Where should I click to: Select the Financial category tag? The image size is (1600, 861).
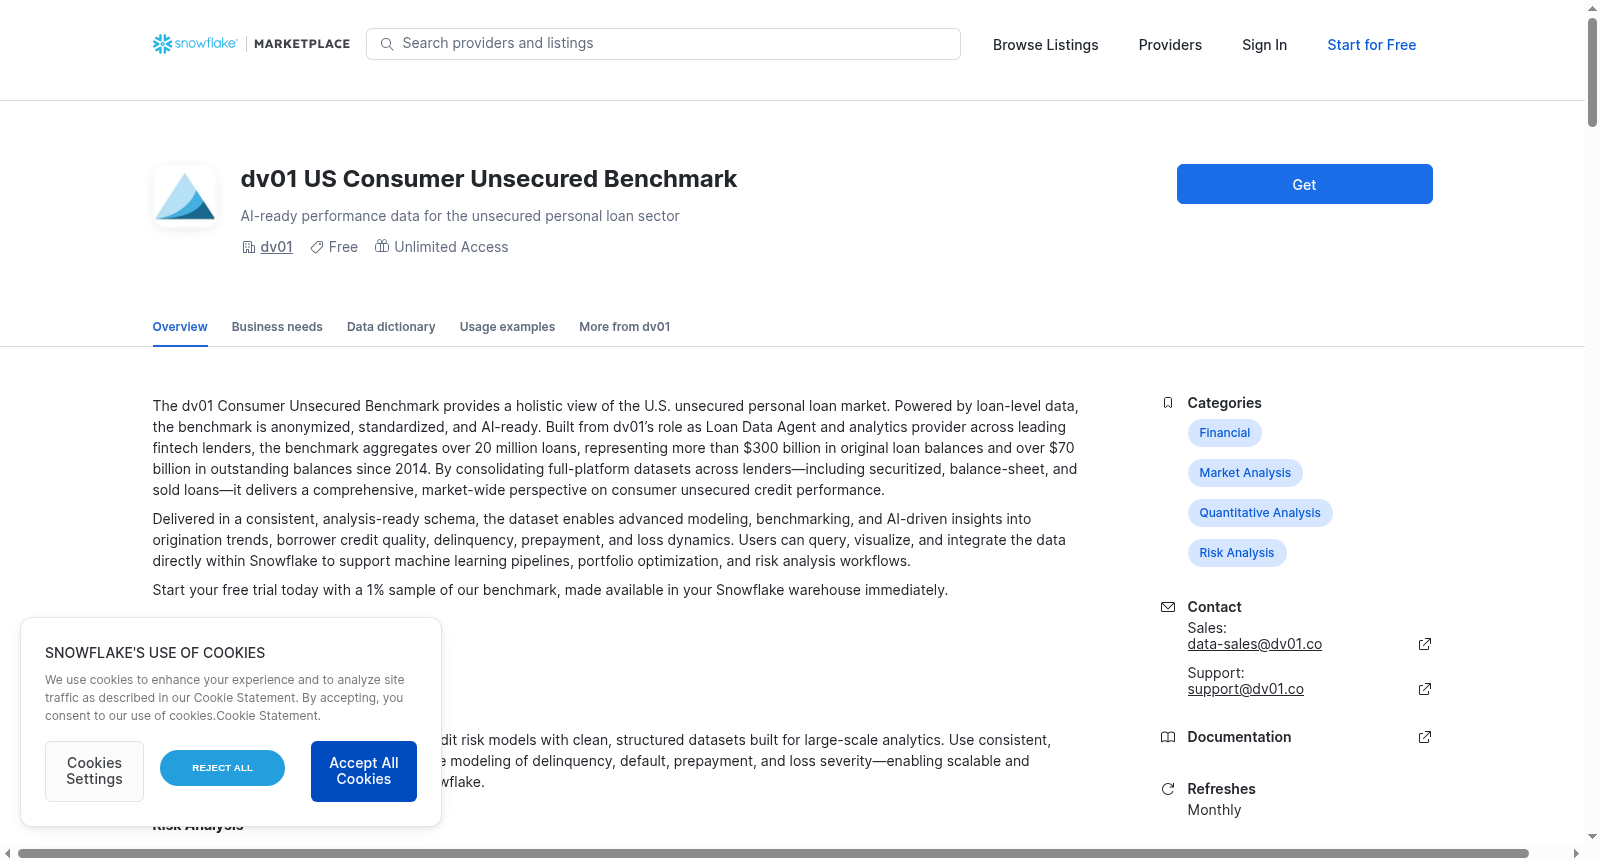(x=1224, y=433)
